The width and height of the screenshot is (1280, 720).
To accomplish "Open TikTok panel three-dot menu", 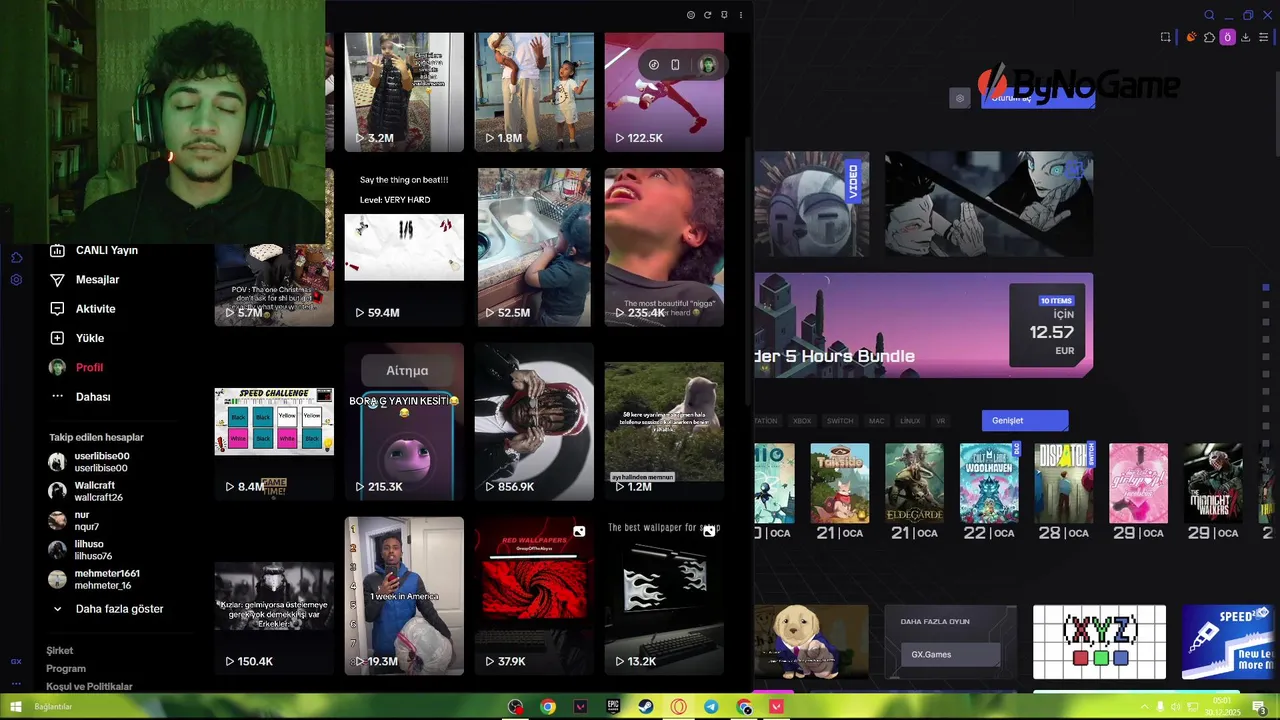I will [741, 15].
